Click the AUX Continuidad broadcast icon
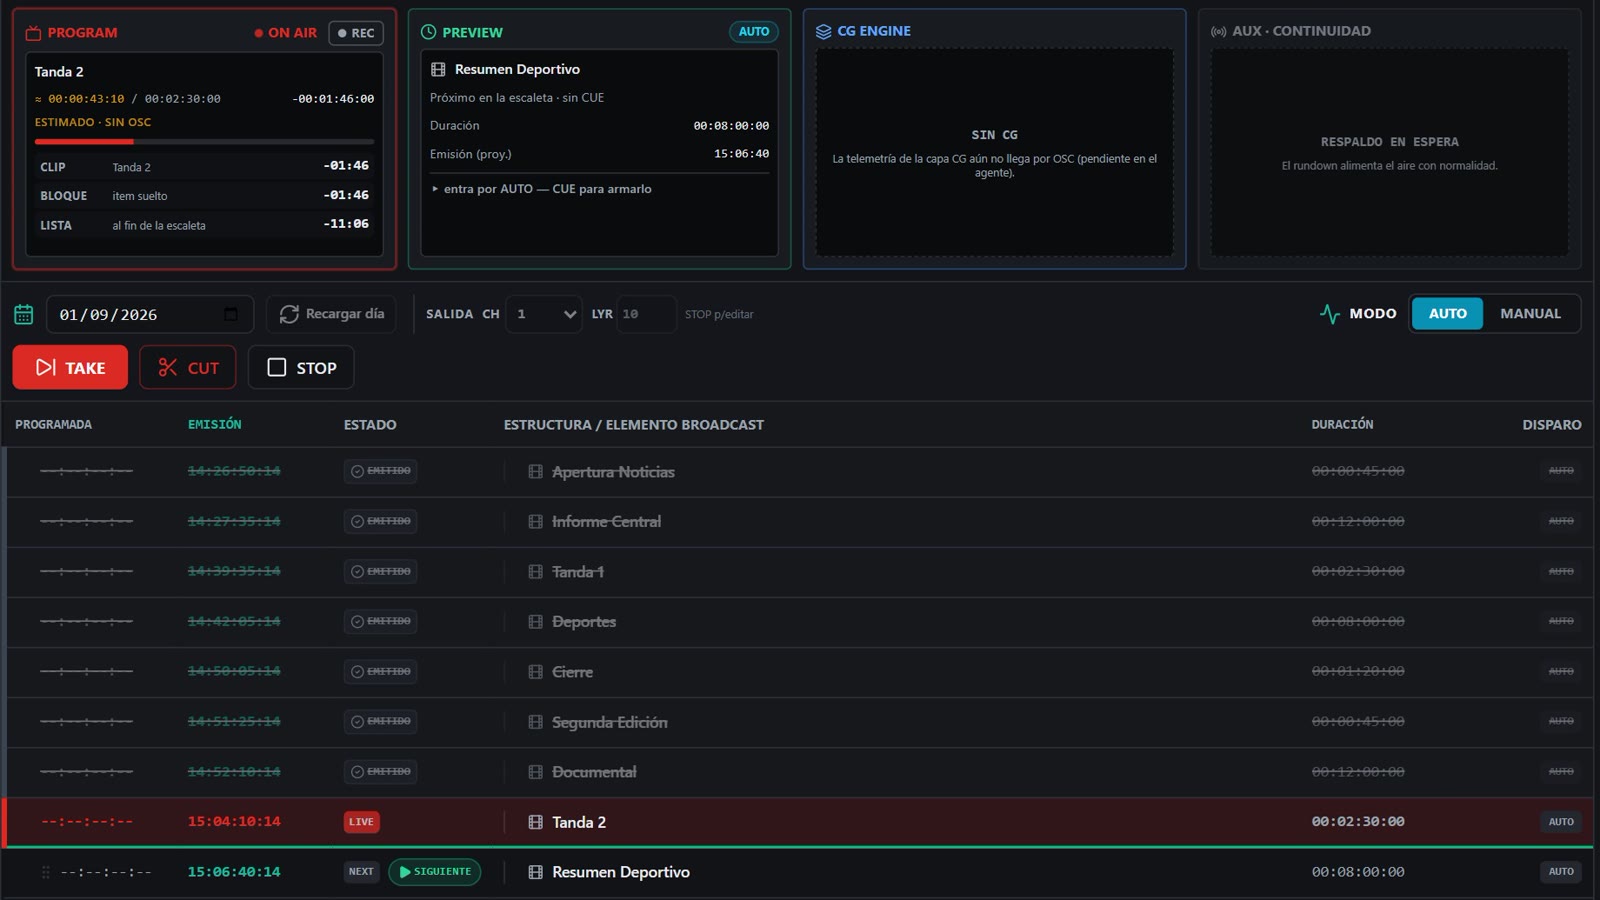This screenshot has width=1600, height=900. 1218,31
